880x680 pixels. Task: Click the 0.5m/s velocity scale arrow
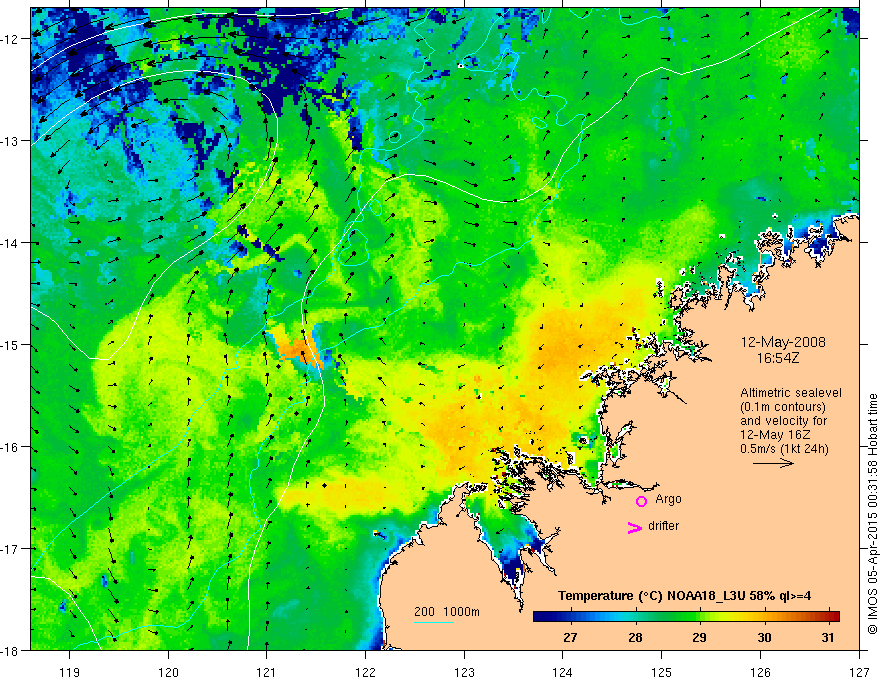pyautogui.click(x=773, y=463)
